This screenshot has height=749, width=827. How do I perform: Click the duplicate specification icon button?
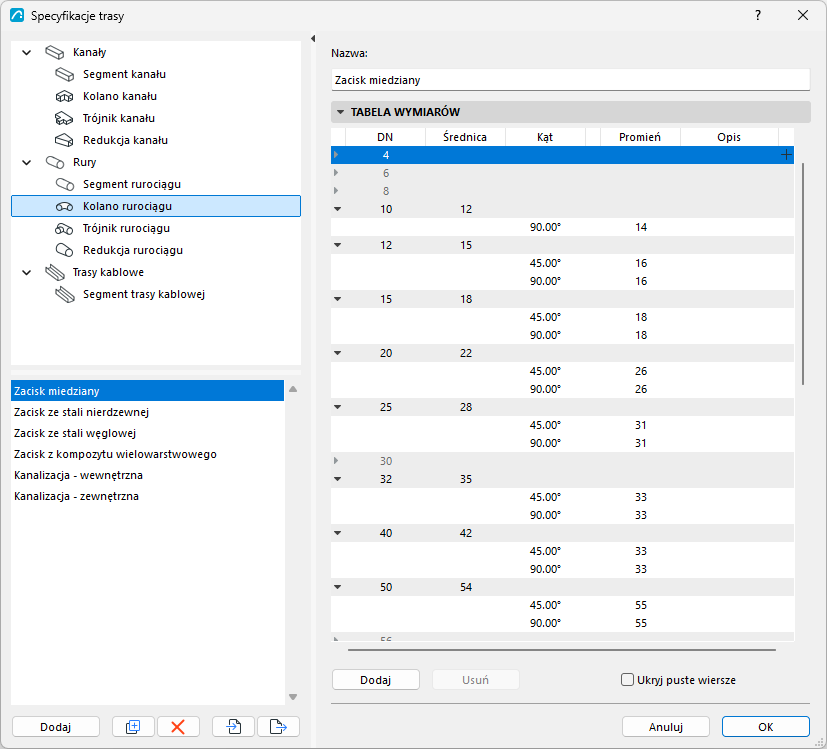pyautogui.click(x=133, y=727)
